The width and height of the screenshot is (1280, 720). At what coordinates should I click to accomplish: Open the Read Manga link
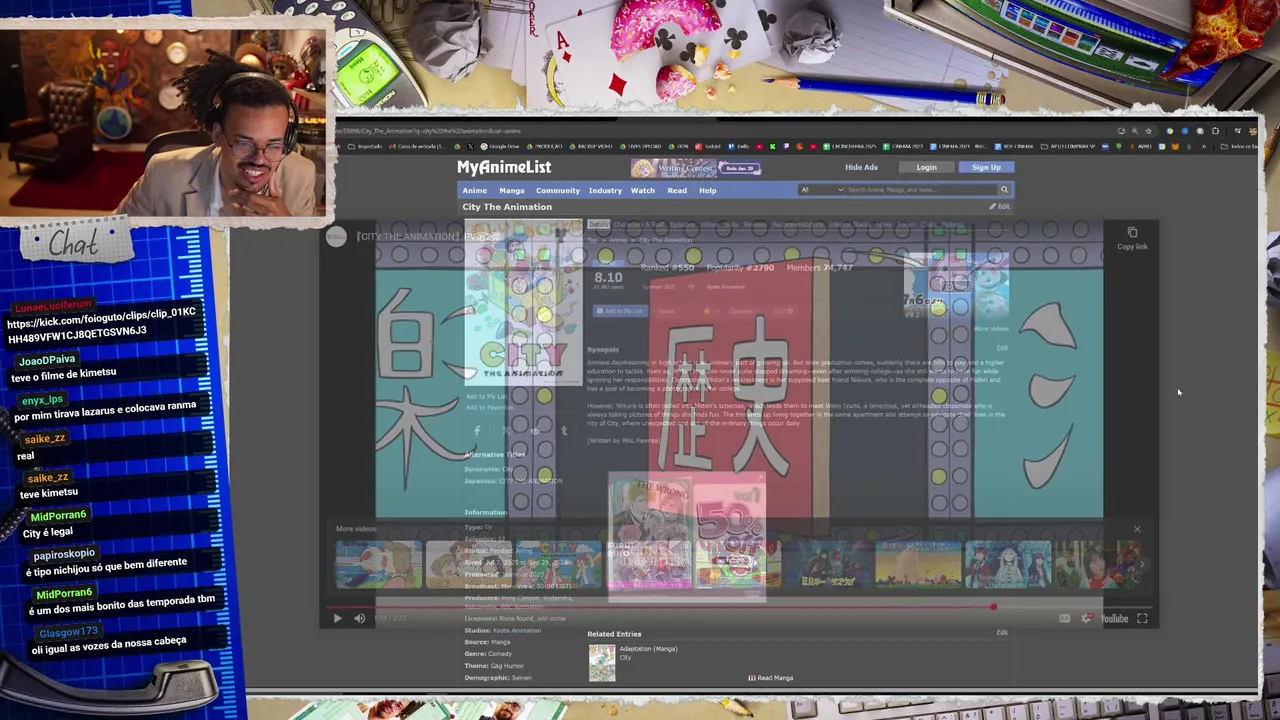point(771,678)
